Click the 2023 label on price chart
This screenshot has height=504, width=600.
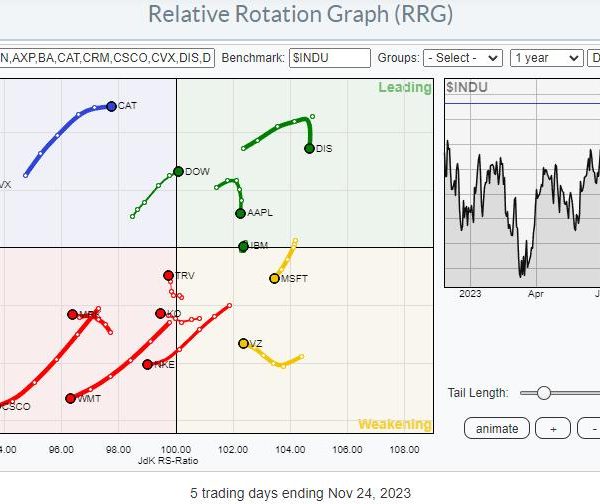[470, 294]
